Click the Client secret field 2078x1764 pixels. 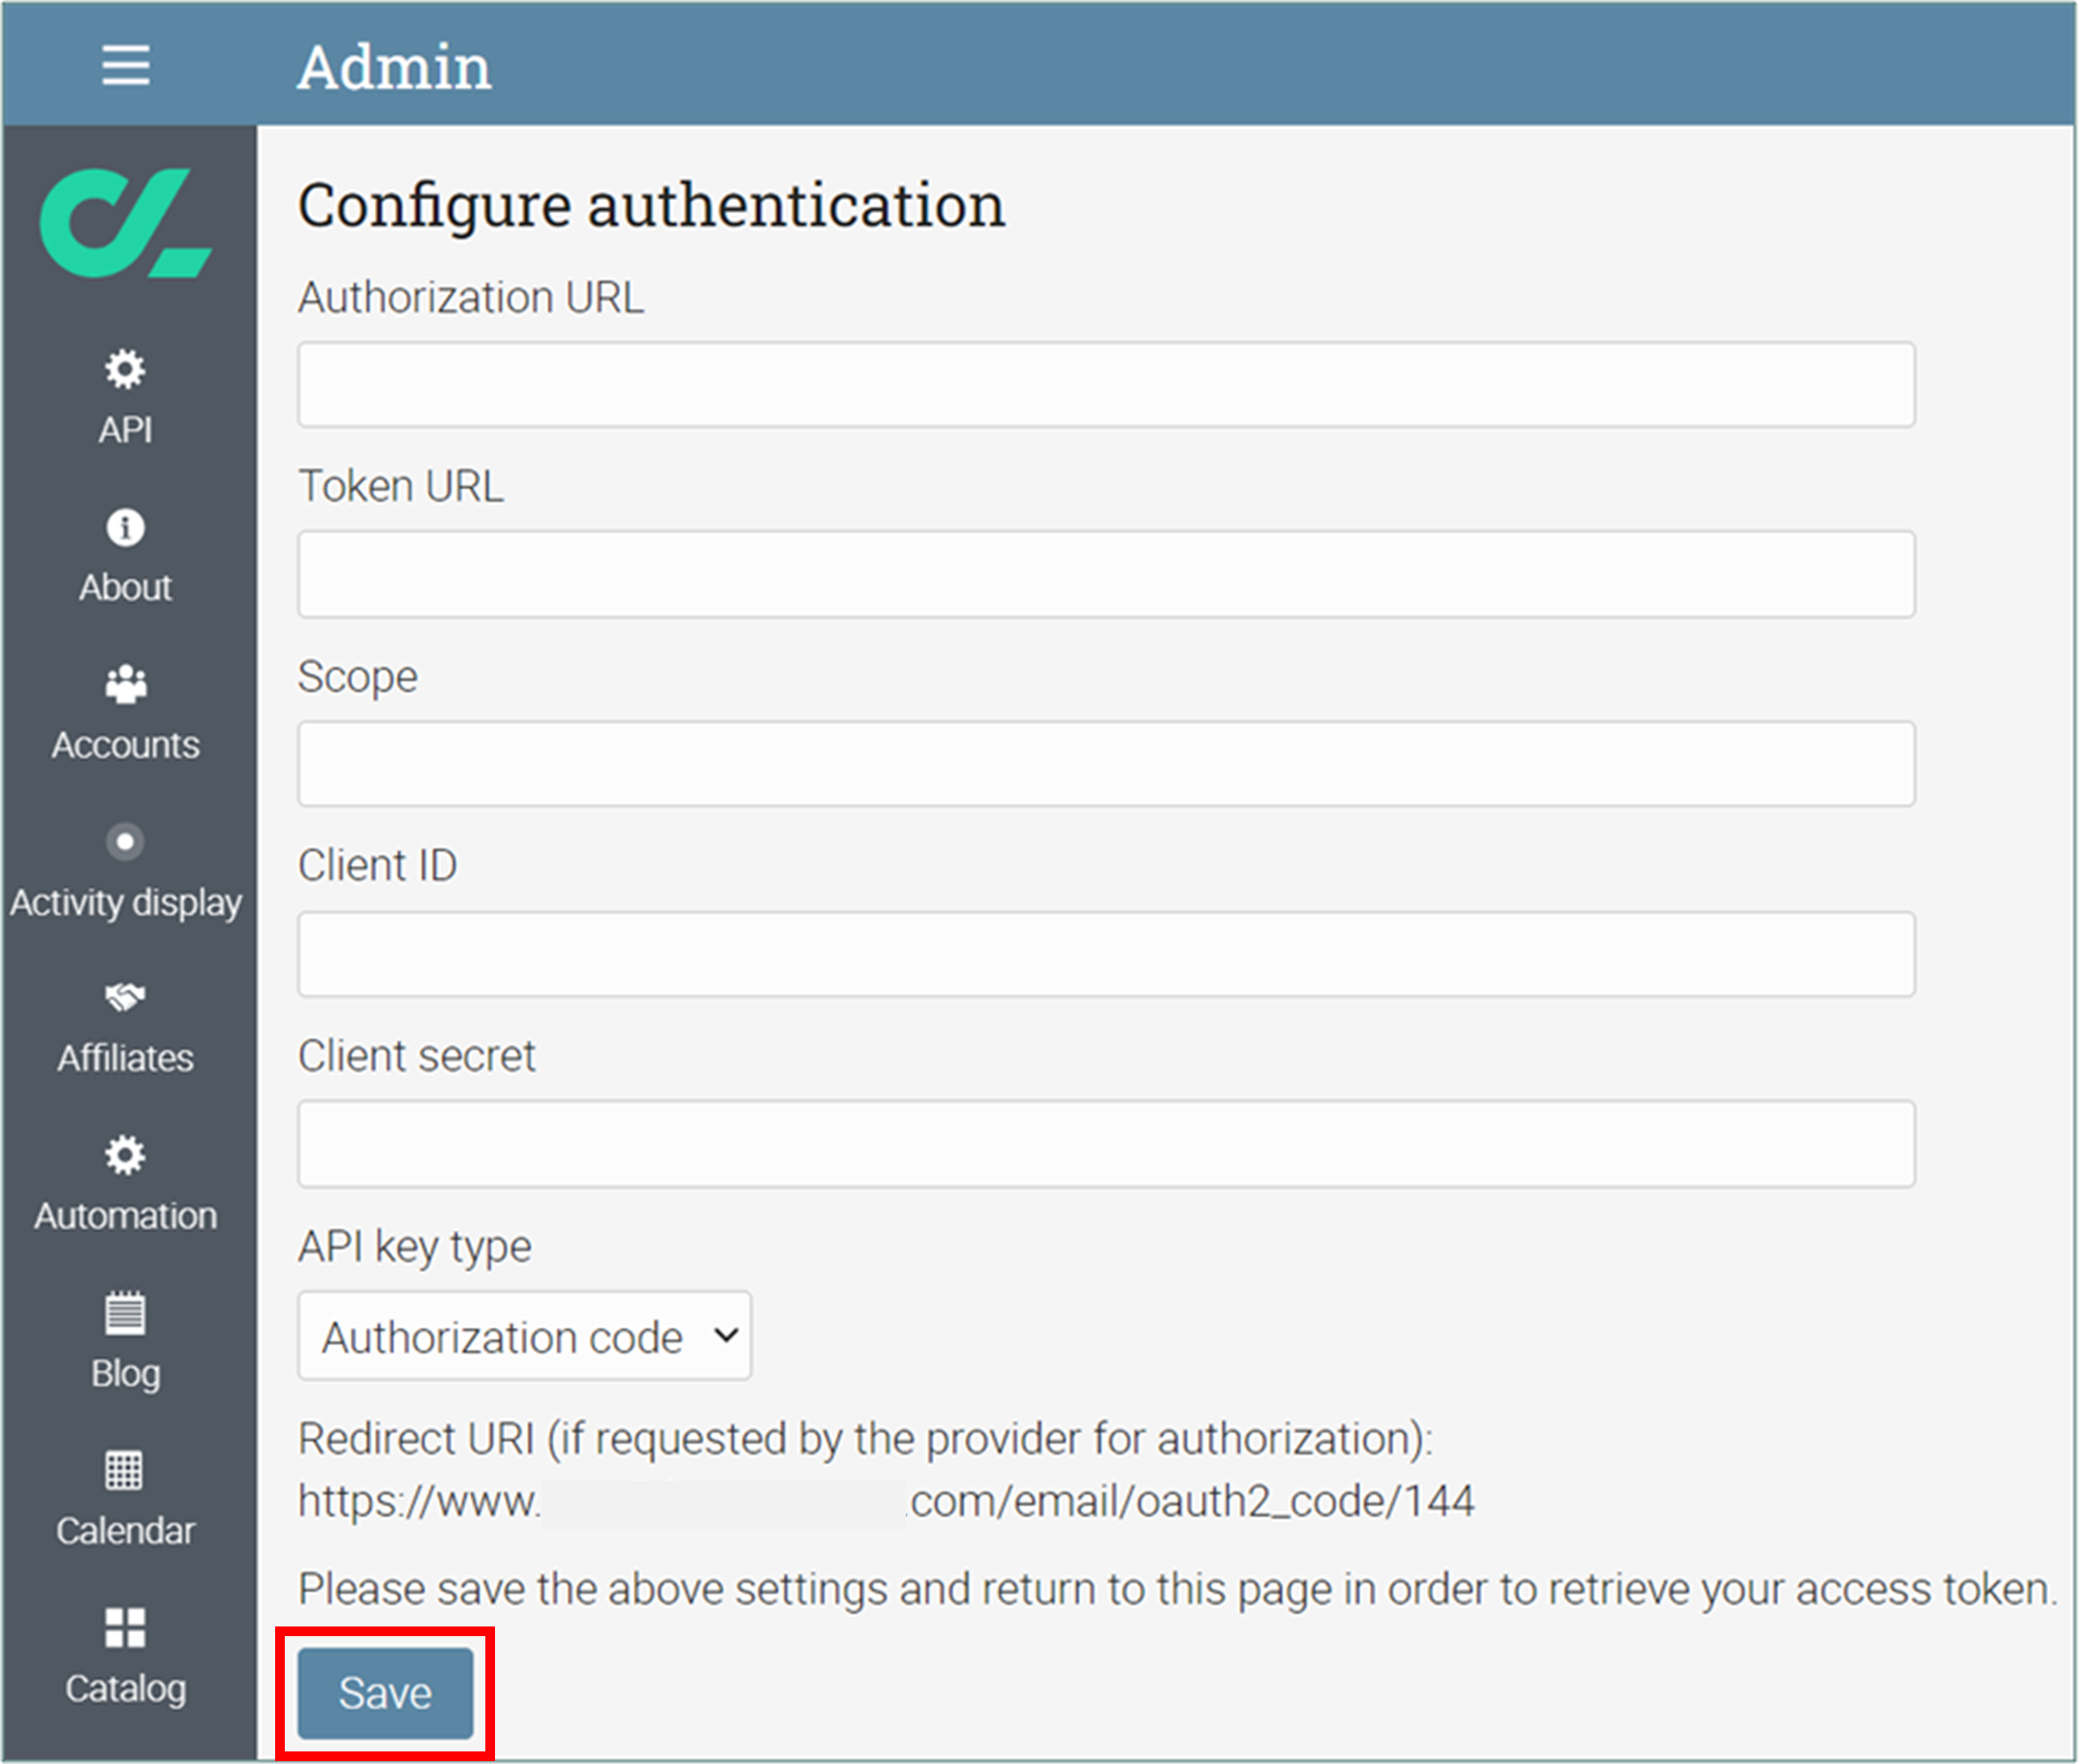[1105, 1144]
